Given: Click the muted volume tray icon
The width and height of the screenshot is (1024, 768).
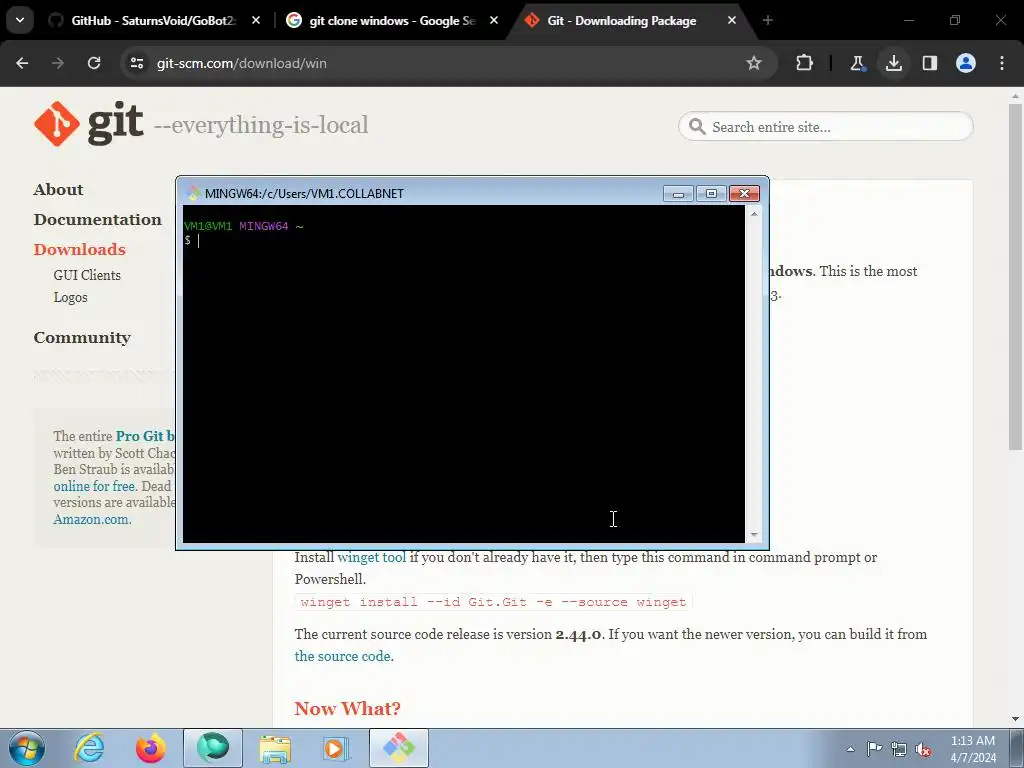Looking at the screenshot, I should pos(923,749).
